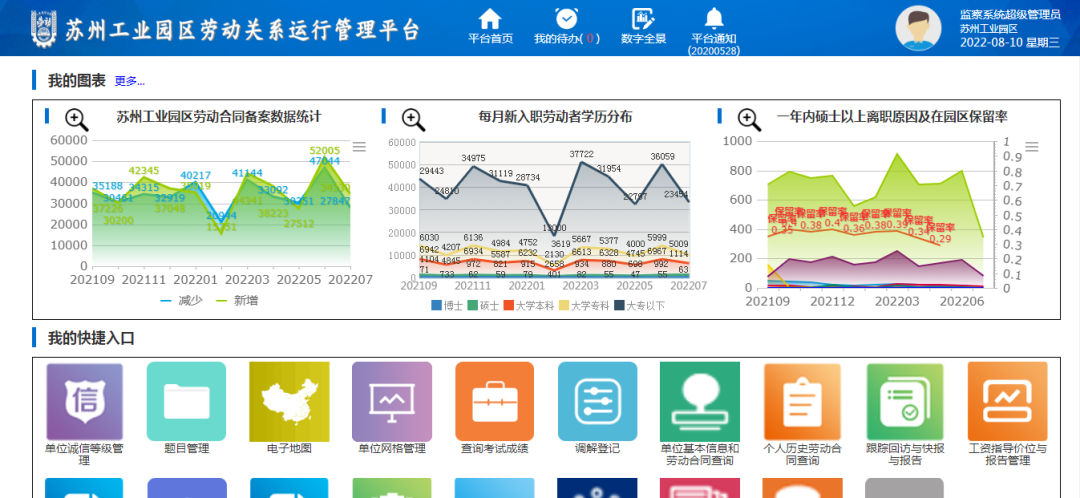The width and height of the screenshot is (1080, 498).
Task: Zoom the 每月新入职劳动者学历分布 chart magnifier
Action: tap(413, 119)
